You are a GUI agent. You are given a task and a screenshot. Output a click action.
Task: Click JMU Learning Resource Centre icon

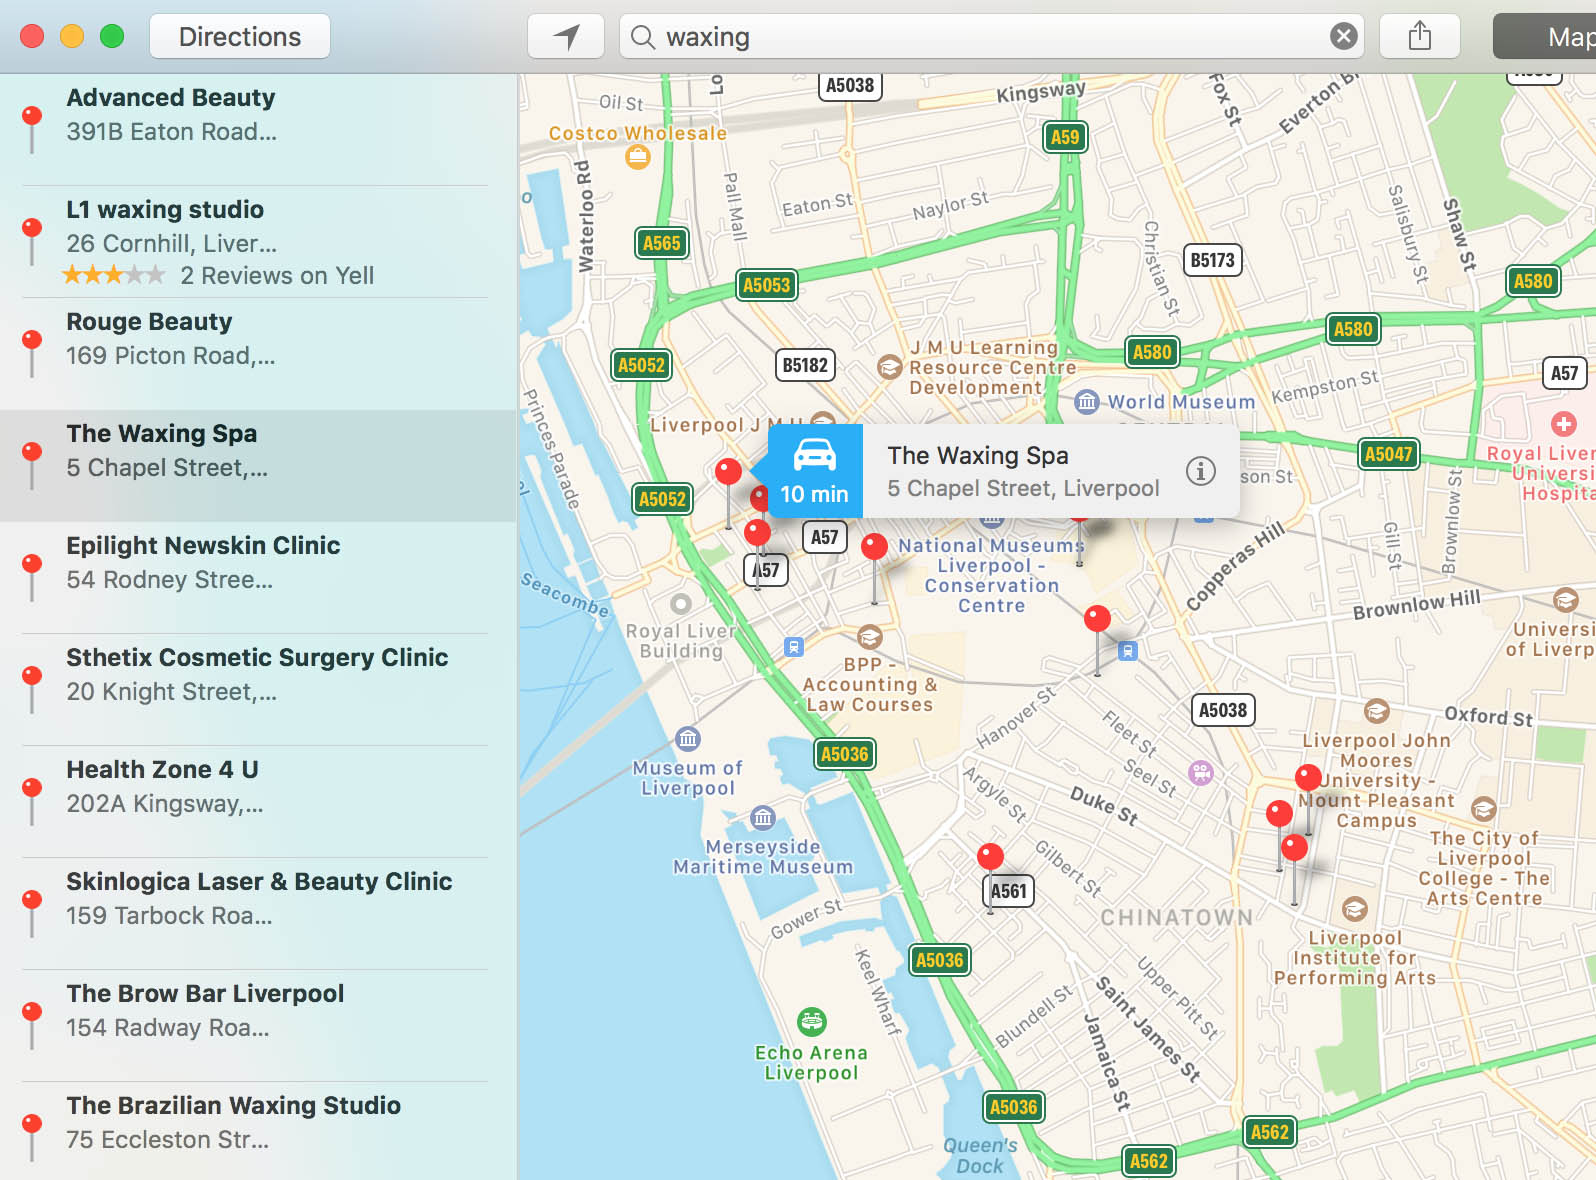(890, 367)
